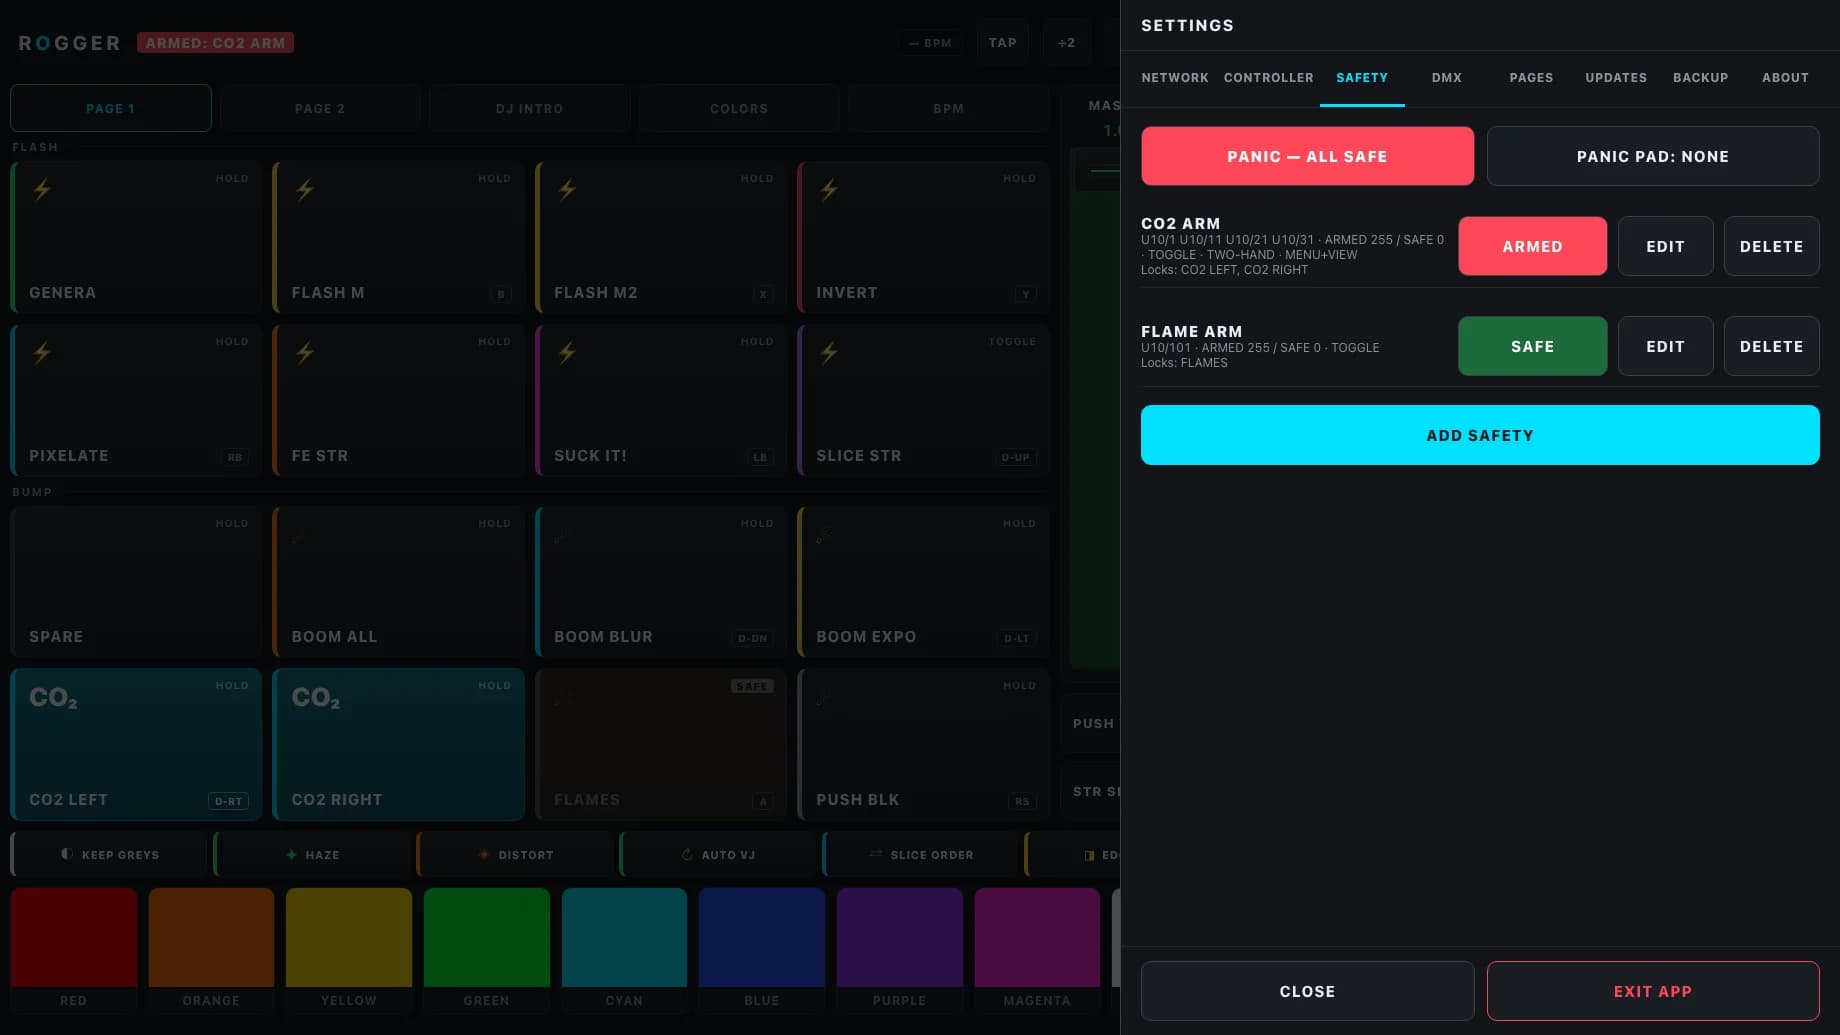Click the TAP tempo button
This screenshot has height=1035, width=1840.
coord(1002,43)
